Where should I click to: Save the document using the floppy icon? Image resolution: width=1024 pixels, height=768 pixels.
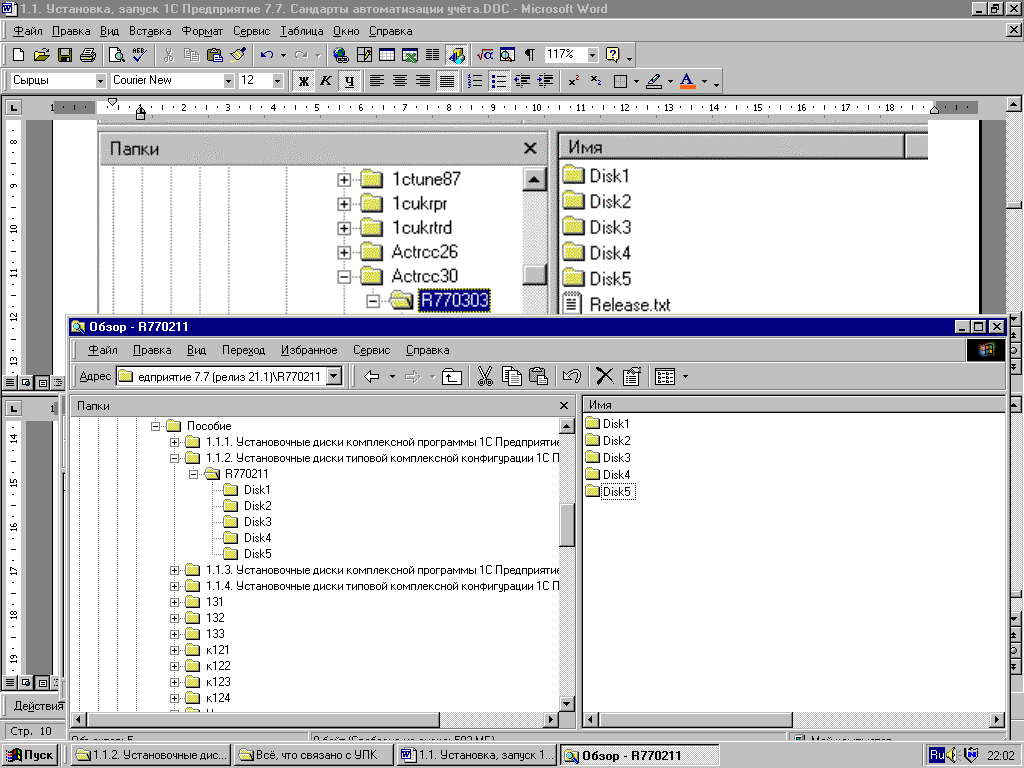[65, 55]
